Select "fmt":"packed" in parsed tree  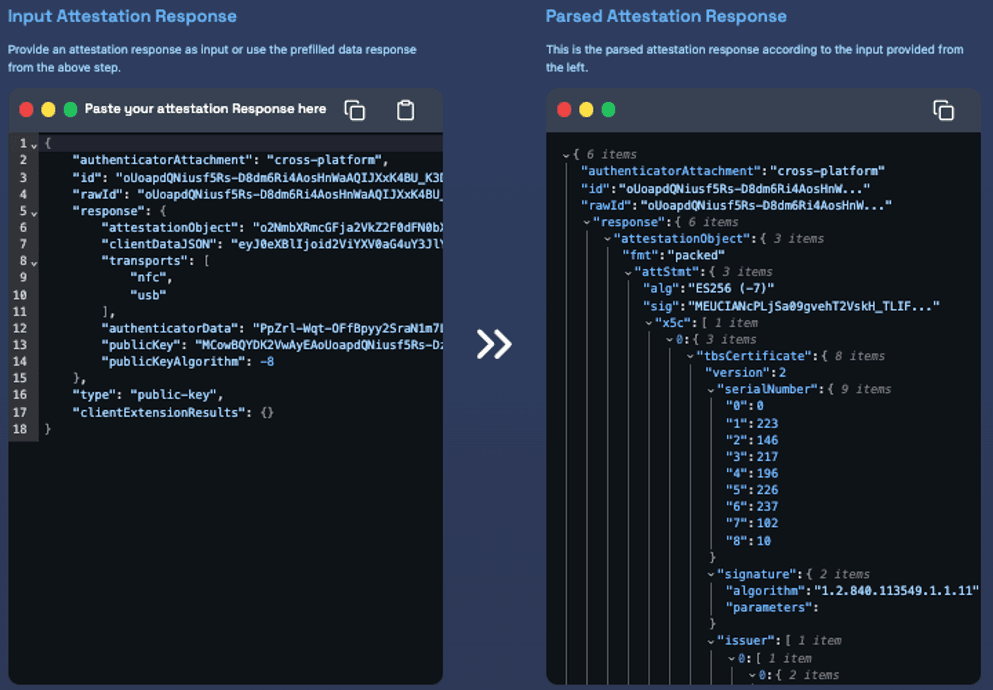(674, 255)
